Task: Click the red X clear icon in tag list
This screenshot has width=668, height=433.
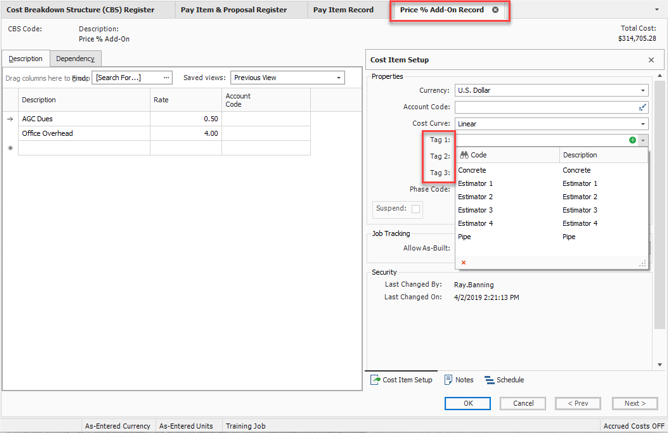Action: tap(464, 262)
